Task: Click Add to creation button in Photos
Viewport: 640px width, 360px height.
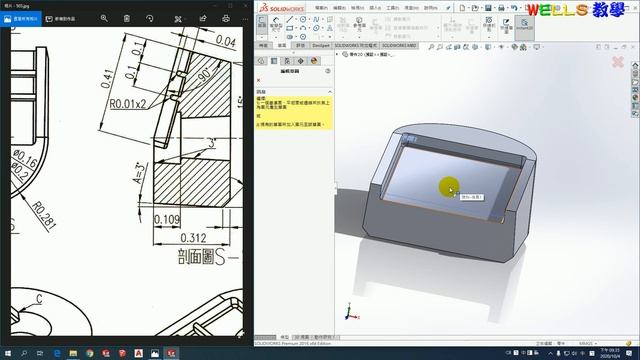Action: coord(60,19)
